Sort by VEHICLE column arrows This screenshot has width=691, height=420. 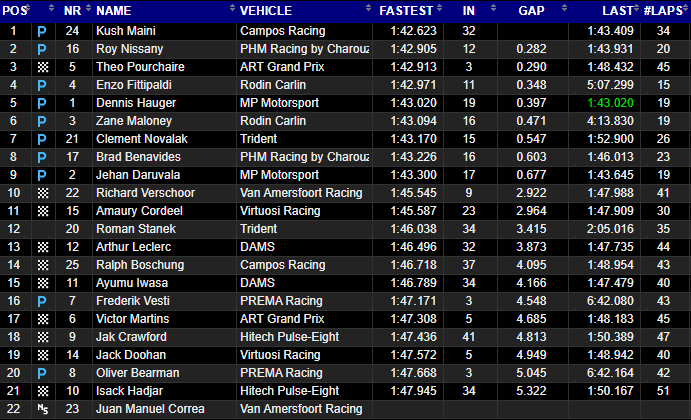coord(368,8)
